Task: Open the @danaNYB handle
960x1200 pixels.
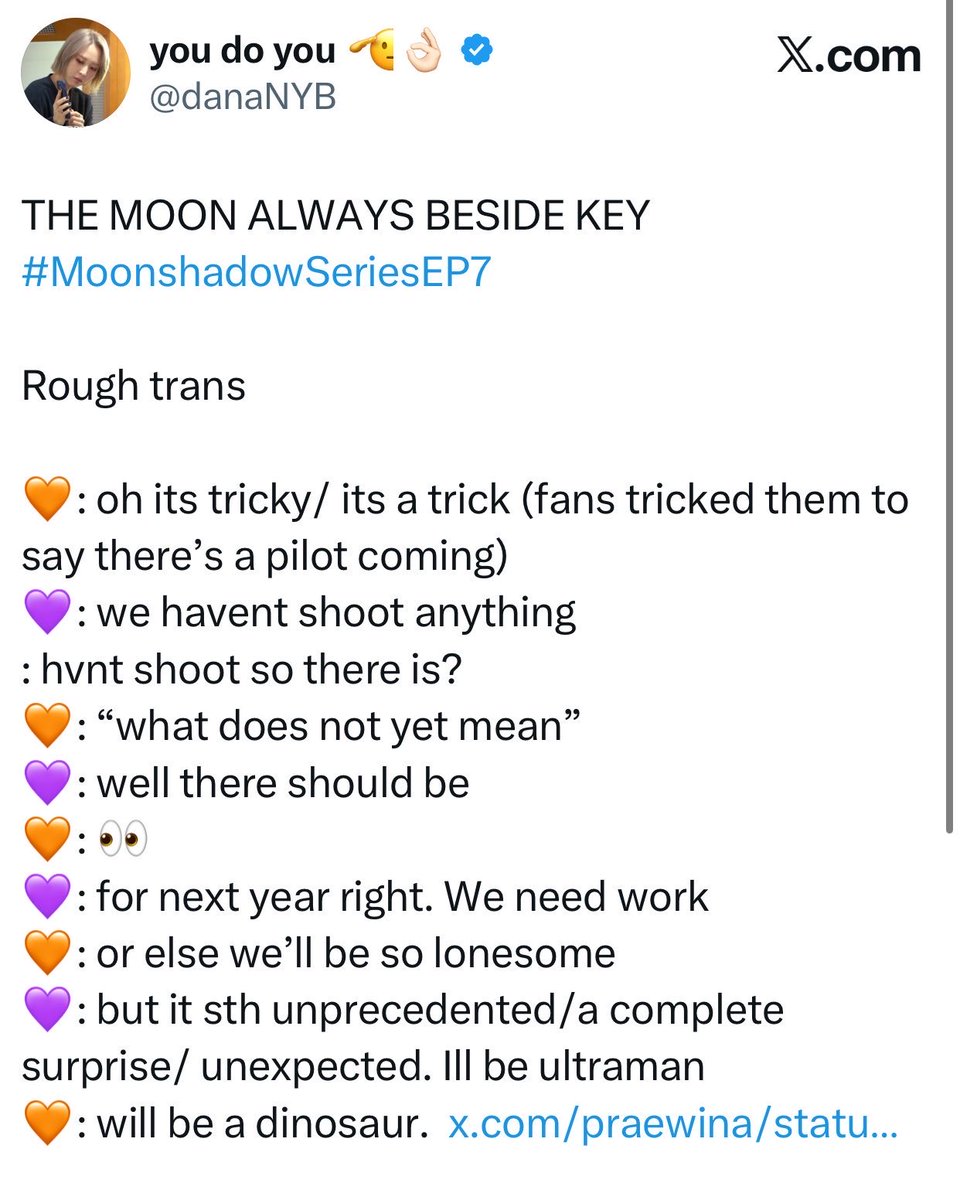Action: click(x=243, y=98)
